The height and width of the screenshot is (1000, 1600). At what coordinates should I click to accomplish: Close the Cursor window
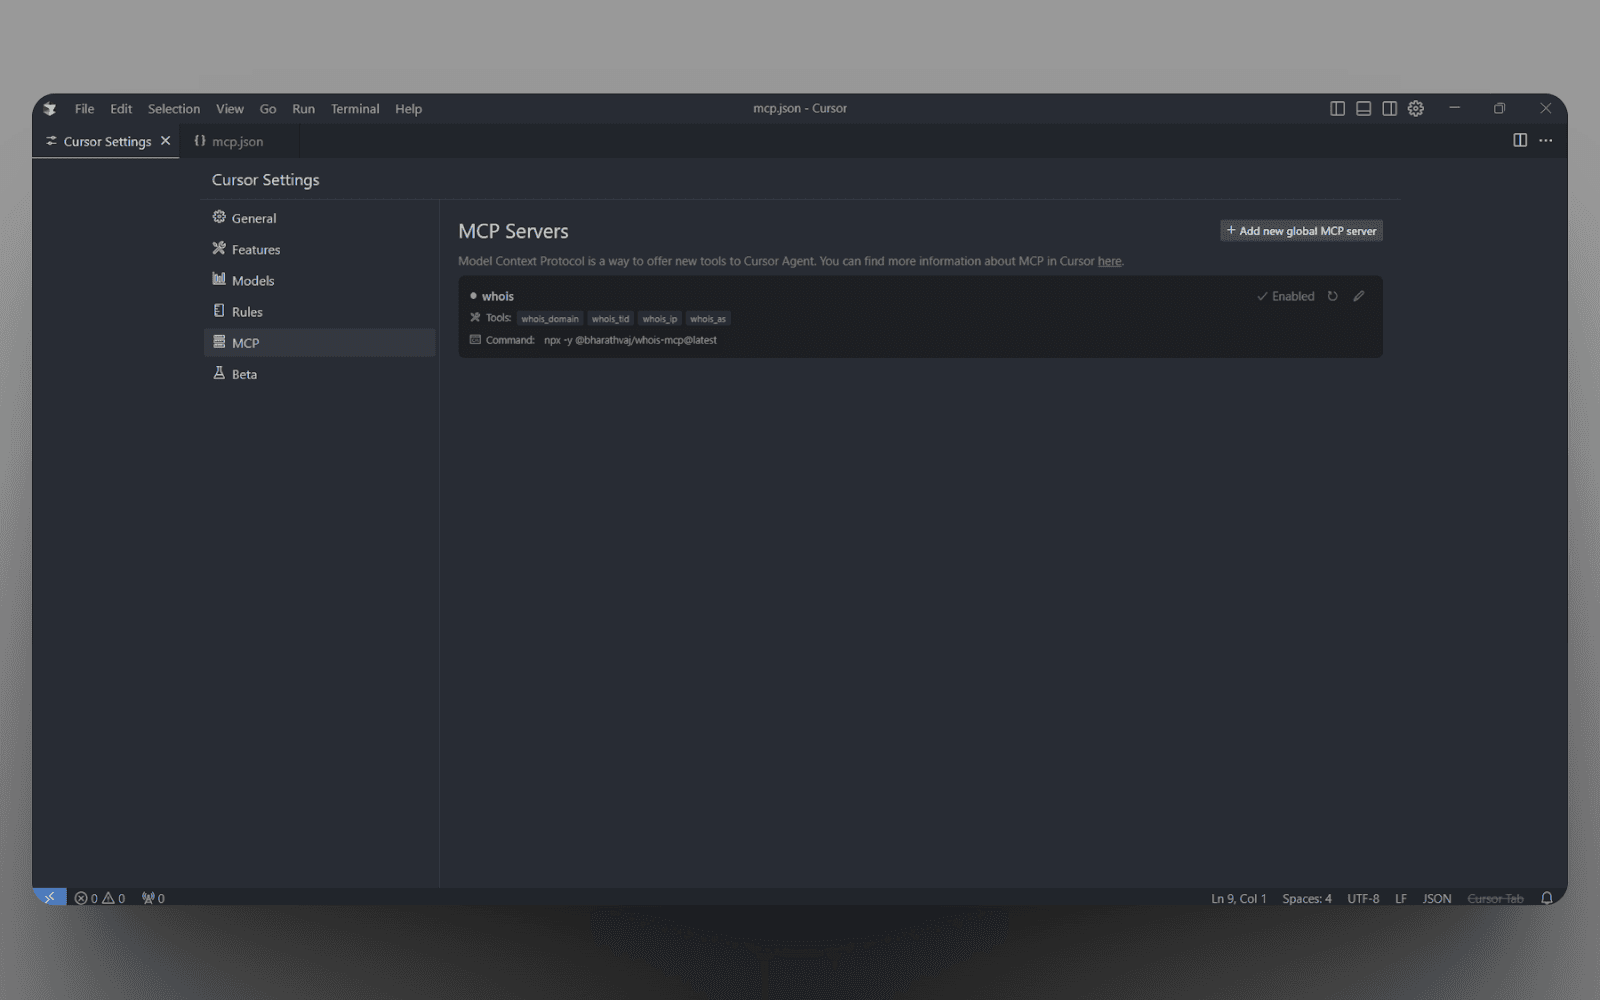point(1545,108)
